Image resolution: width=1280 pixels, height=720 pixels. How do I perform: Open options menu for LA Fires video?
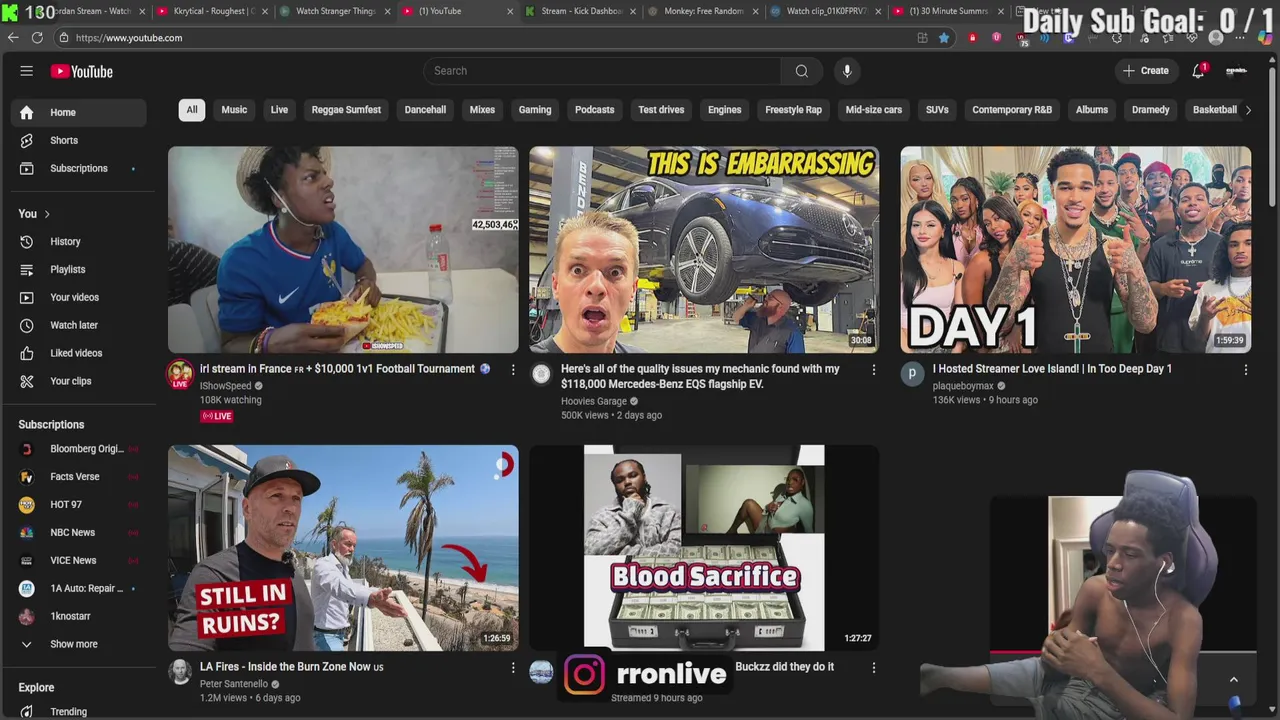[x=513, y=667]
